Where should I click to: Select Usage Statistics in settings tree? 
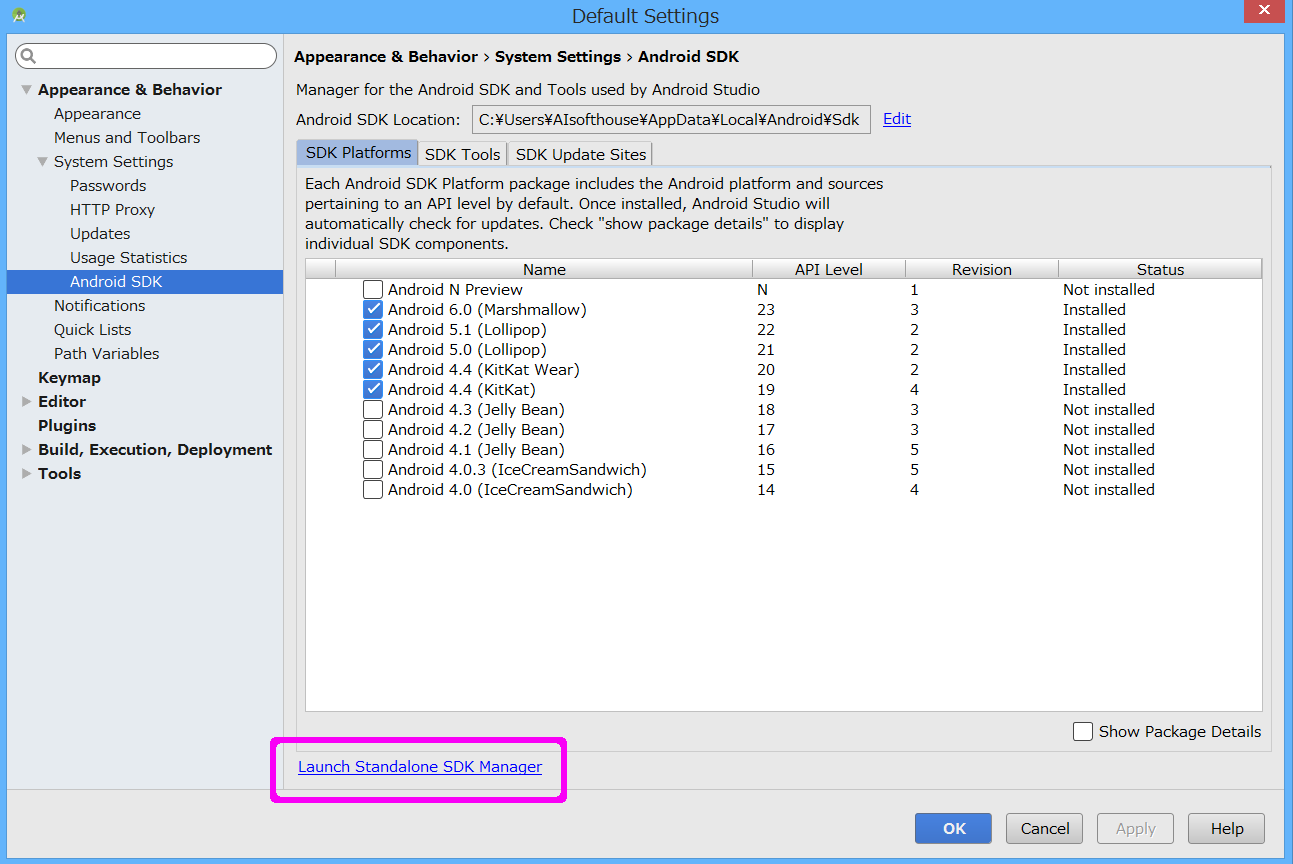click(x=128, y=258)
